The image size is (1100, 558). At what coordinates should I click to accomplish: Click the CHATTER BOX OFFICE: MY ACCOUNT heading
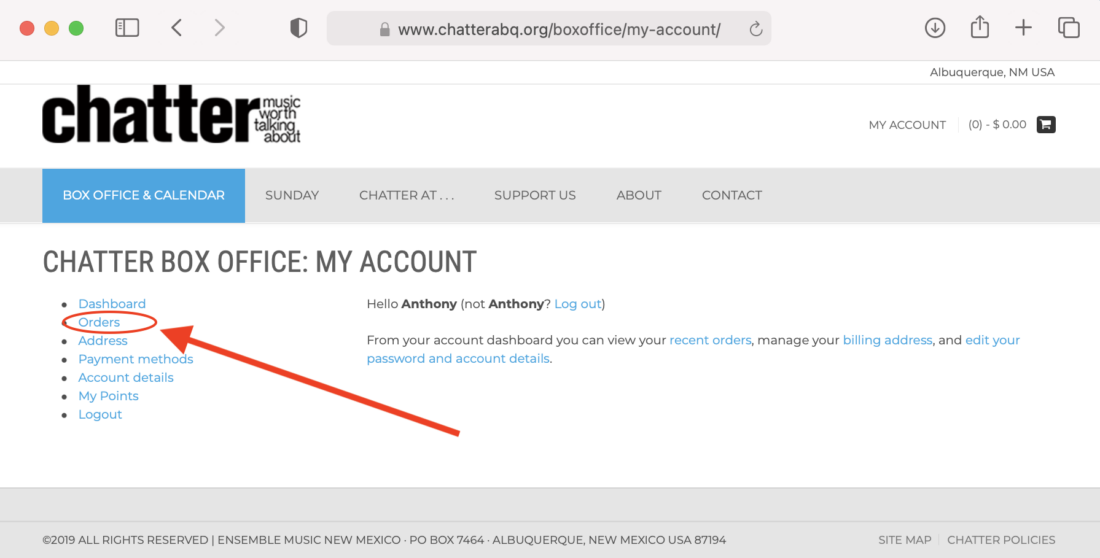tap(260, 263)
